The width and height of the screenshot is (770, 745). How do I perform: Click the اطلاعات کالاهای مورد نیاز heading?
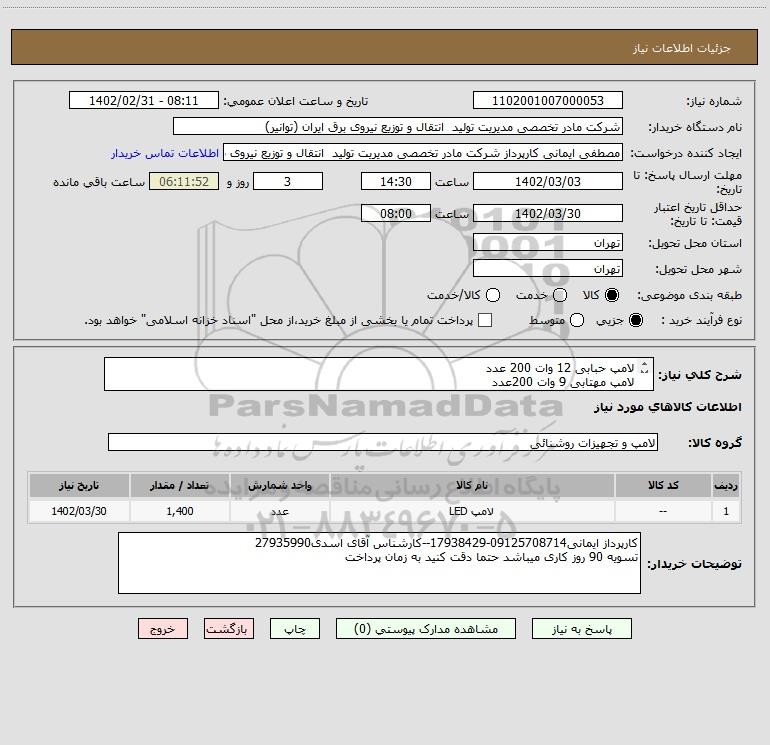[x=668, y=407]
